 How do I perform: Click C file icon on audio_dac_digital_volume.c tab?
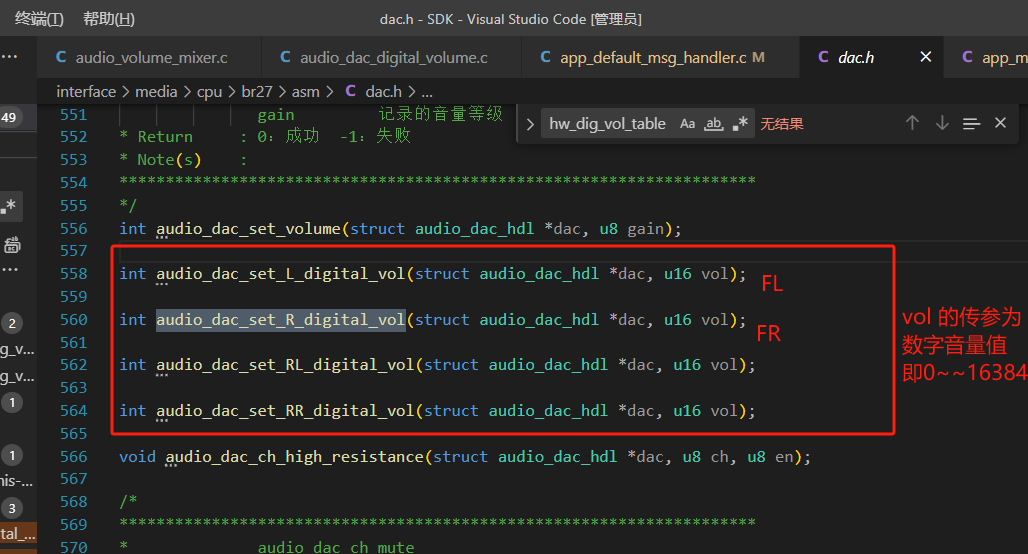point(285,57)
